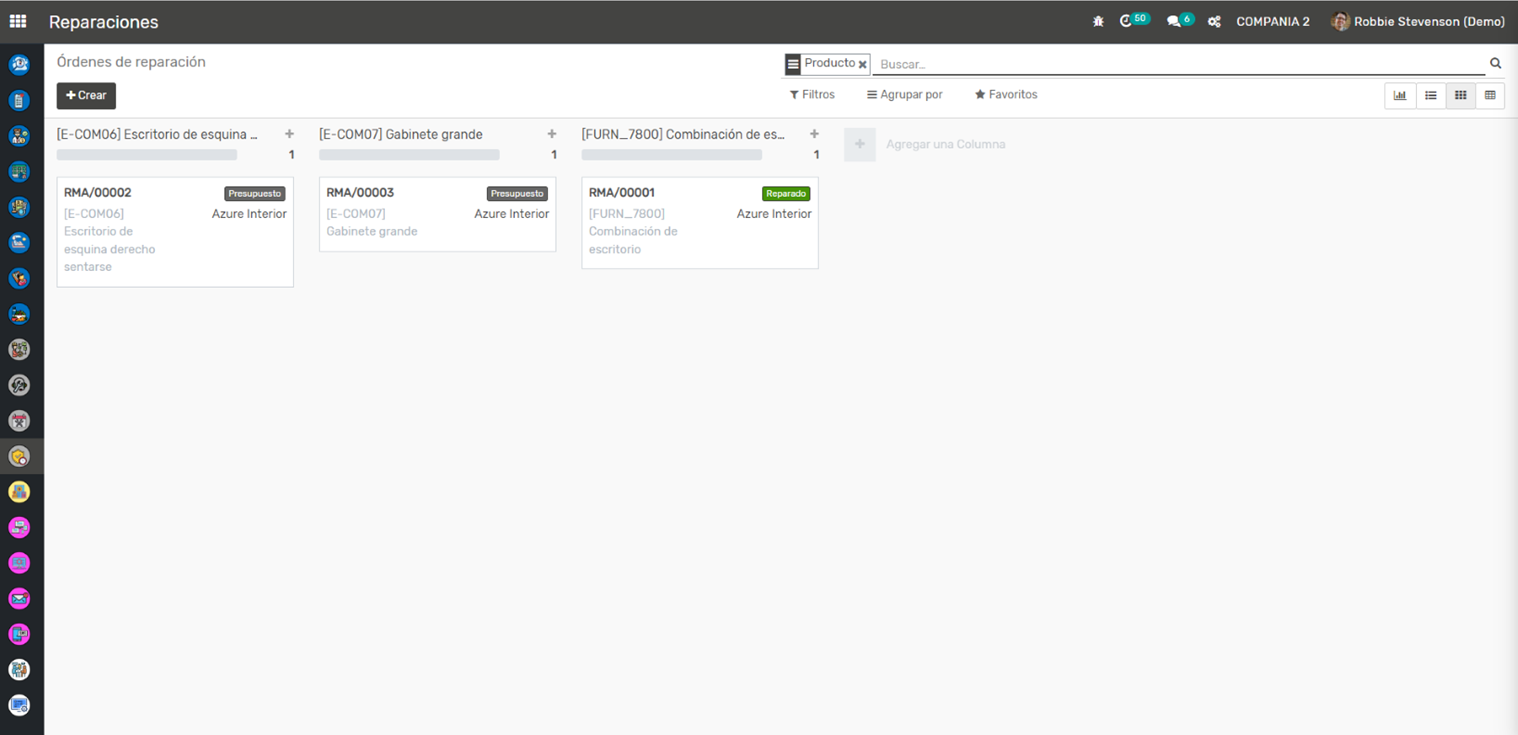This screenshot has width=1518, height=735.
Task: Switch to pivot table view
Action: click(1490, 96)
